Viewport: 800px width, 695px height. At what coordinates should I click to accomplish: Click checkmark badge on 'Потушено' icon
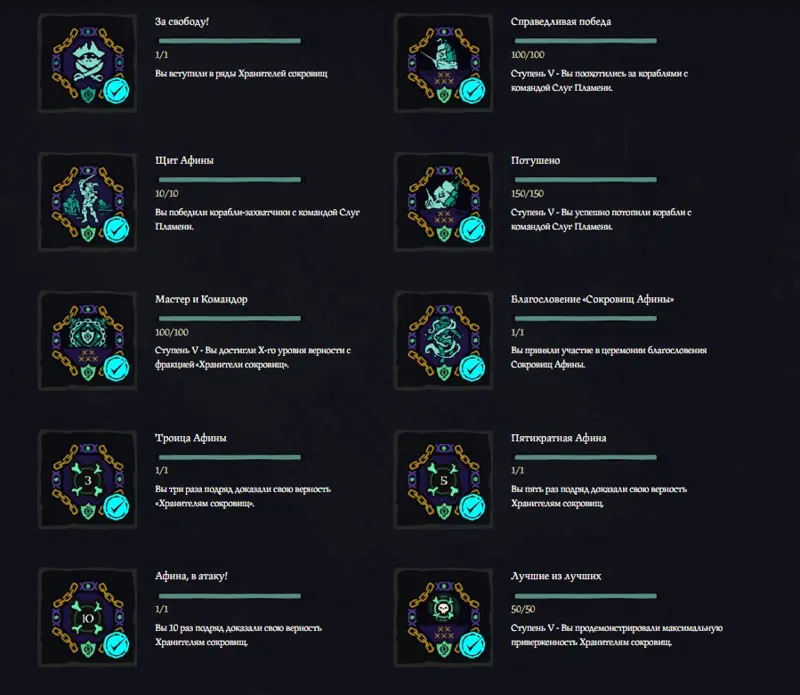[x=472, y=230]
